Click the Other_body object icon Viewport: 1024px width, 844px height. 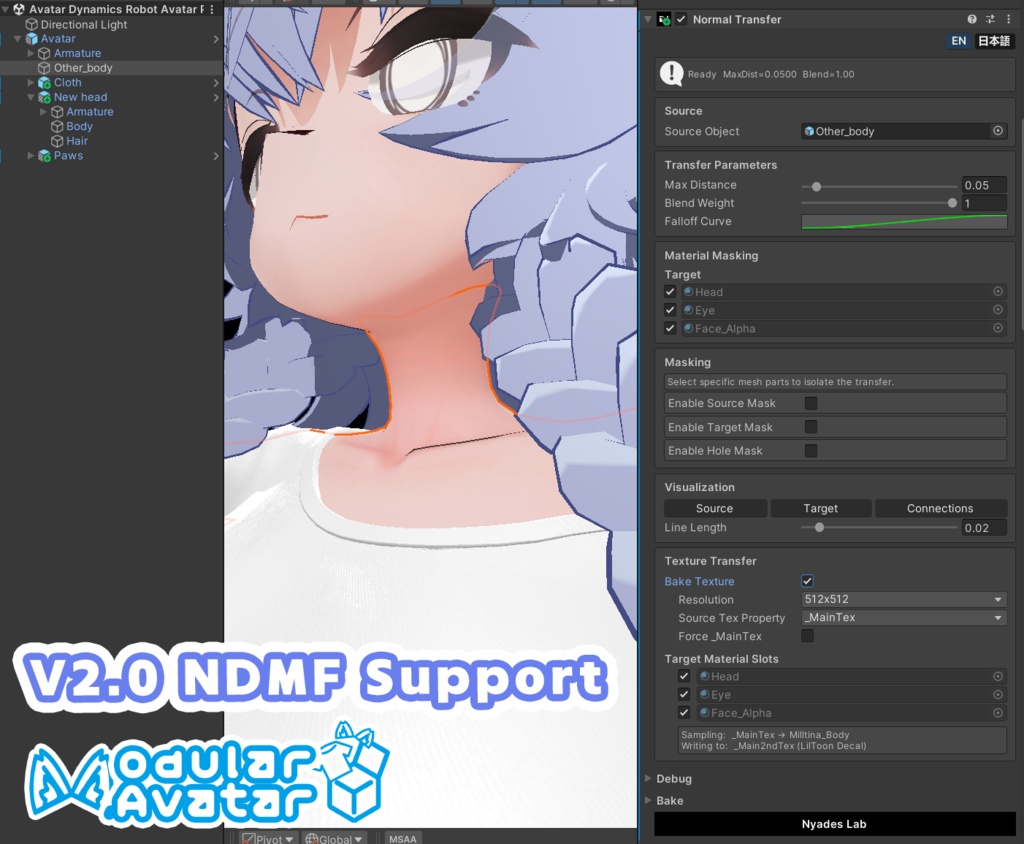(44, 68)
